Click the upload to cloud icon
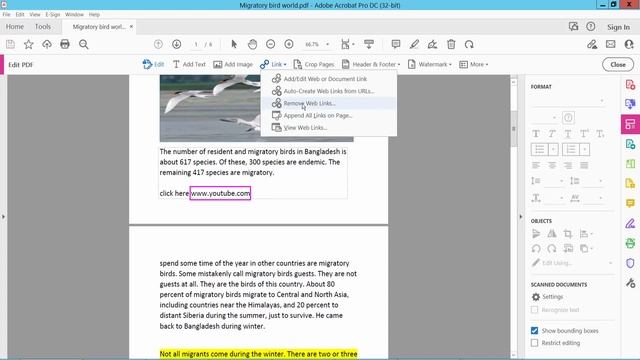Screen dimensions: 640x360 47,44
